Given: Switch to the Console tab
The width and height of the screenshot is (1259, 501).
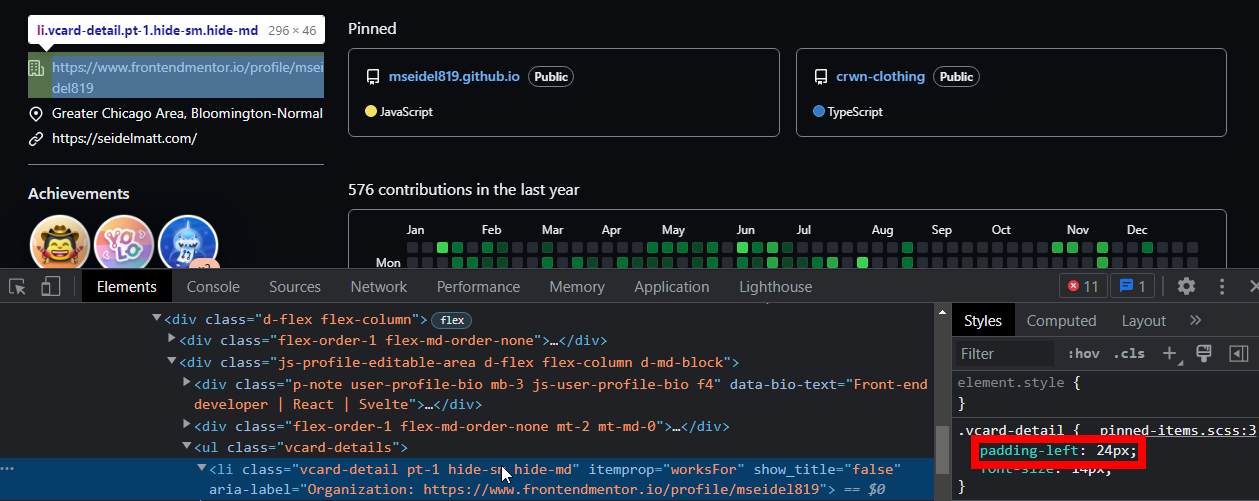Looking at the screenshot, I should tap(213, 286).
